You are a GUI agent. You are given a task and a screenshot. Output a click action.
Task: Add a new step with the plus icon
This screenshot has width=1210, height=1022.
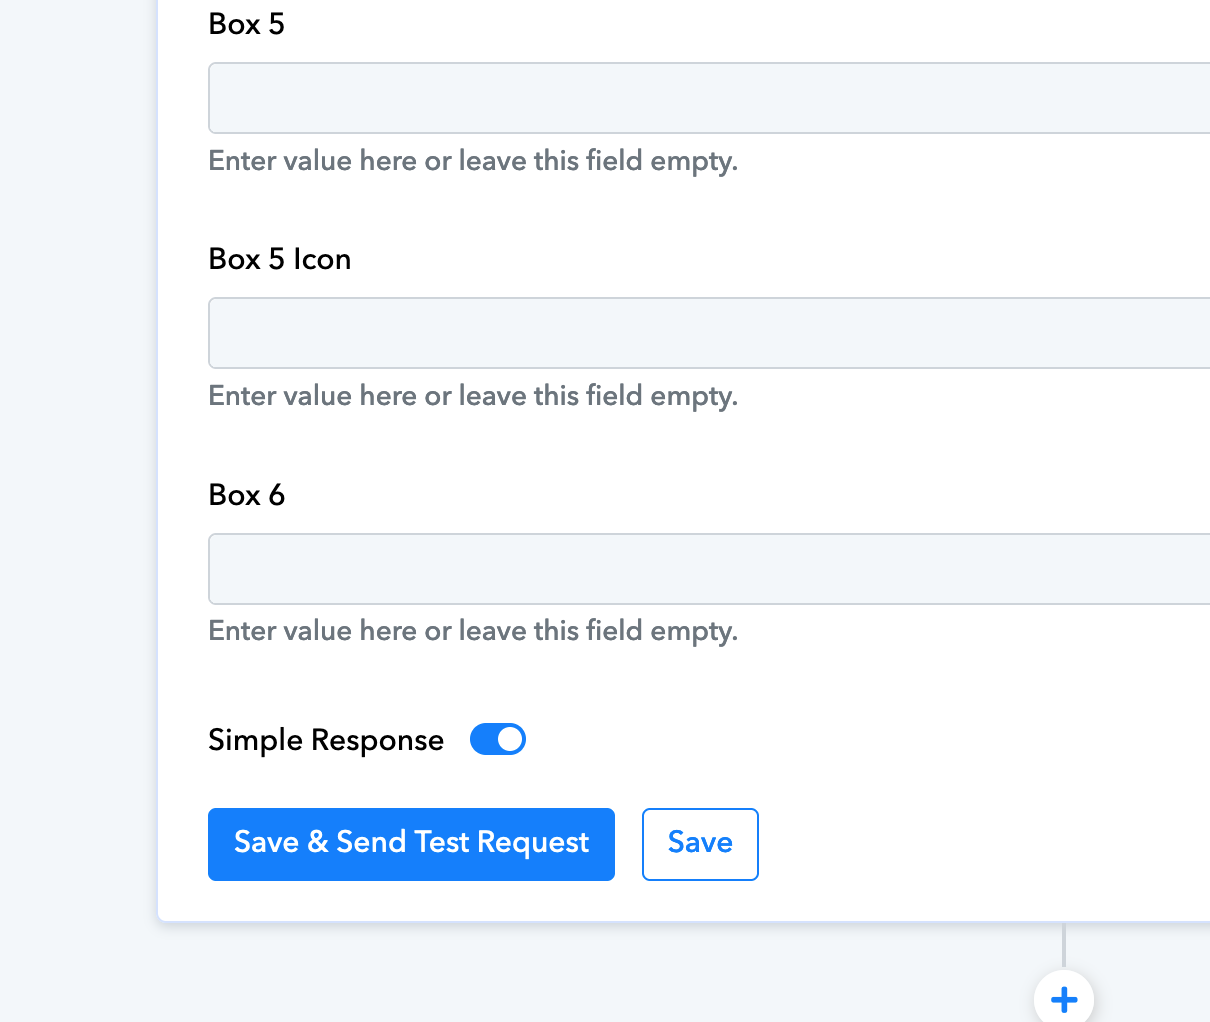[1064, 998]
